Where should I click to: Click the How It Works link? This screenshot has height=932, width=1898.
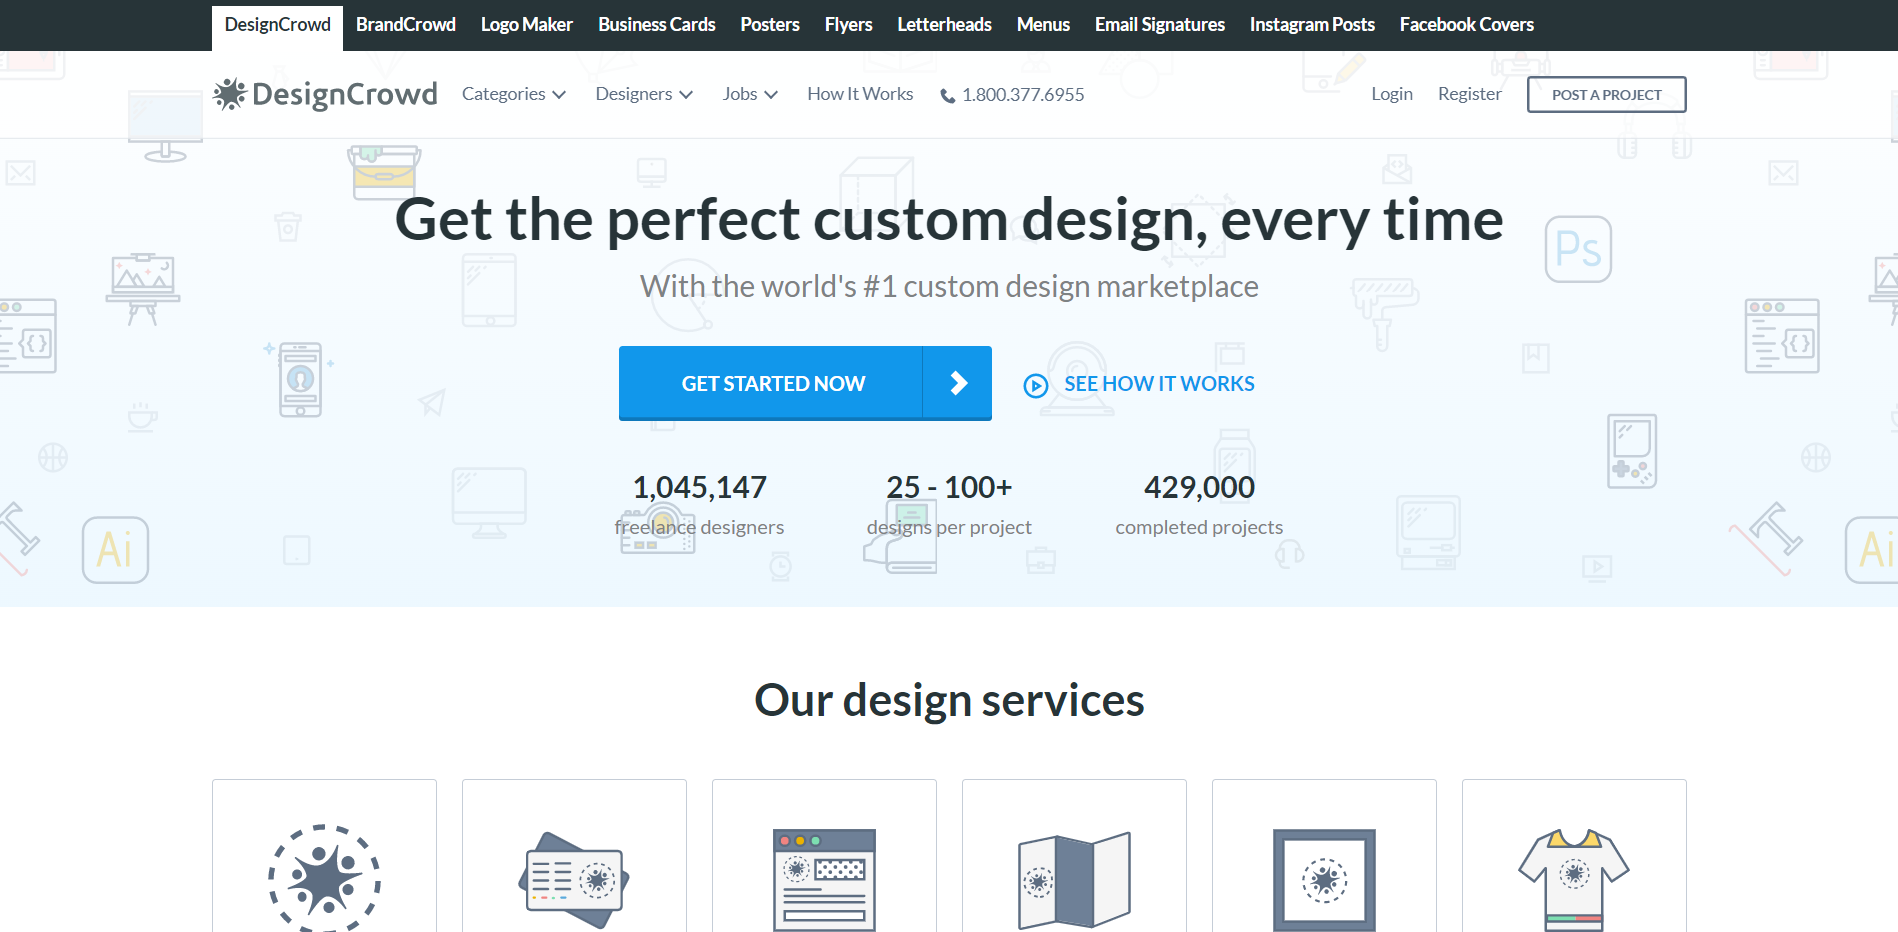click(x=860, y=94)
